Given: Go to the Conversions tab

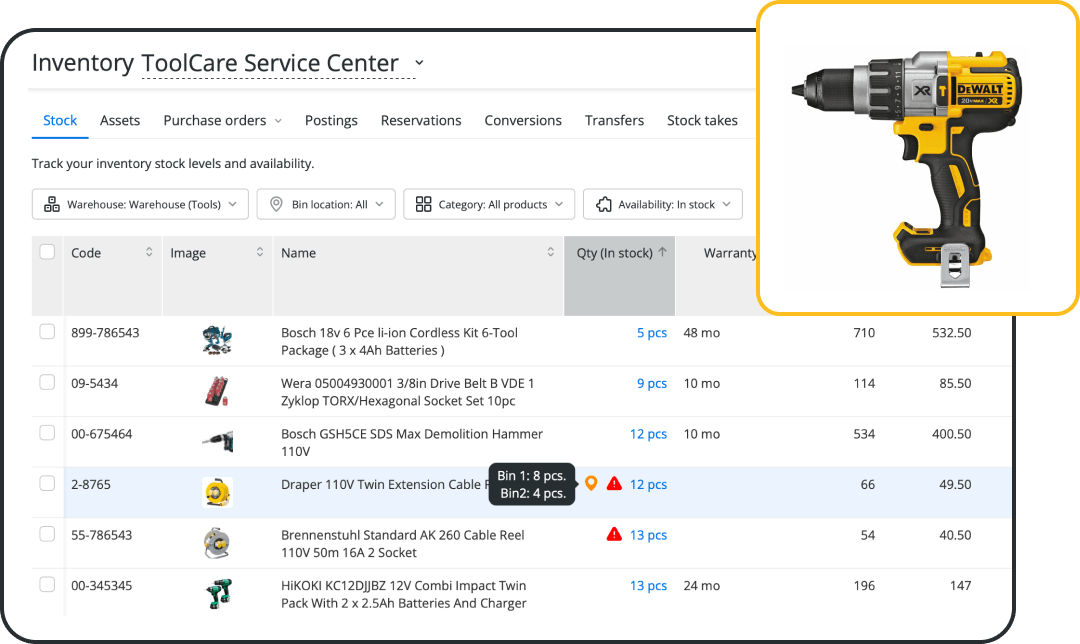Looking at the screenshot, I should coord(523,121).
